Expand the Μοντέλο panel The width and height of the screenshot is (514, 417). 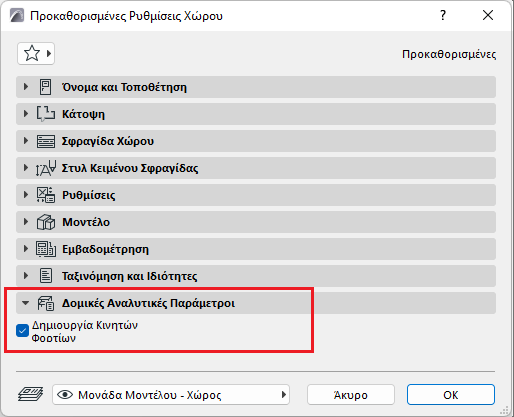pyautogui.click(x=26, y=222)
